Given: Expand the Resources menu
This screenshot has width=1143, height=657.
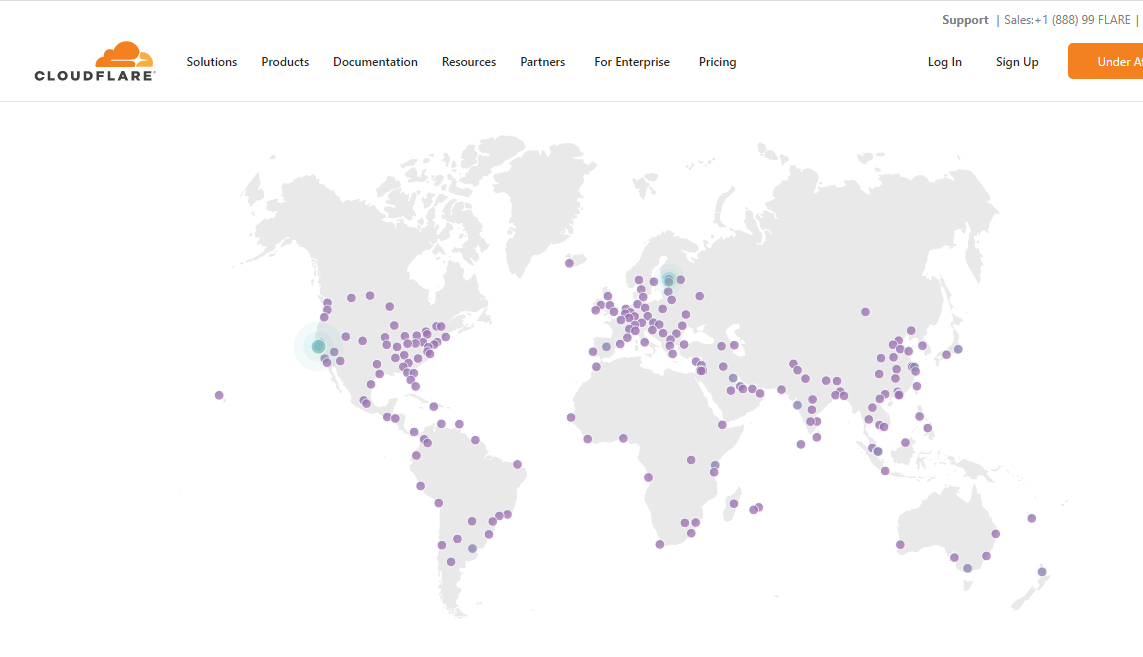Looking at the screenshot, I should tap(469, 62).
